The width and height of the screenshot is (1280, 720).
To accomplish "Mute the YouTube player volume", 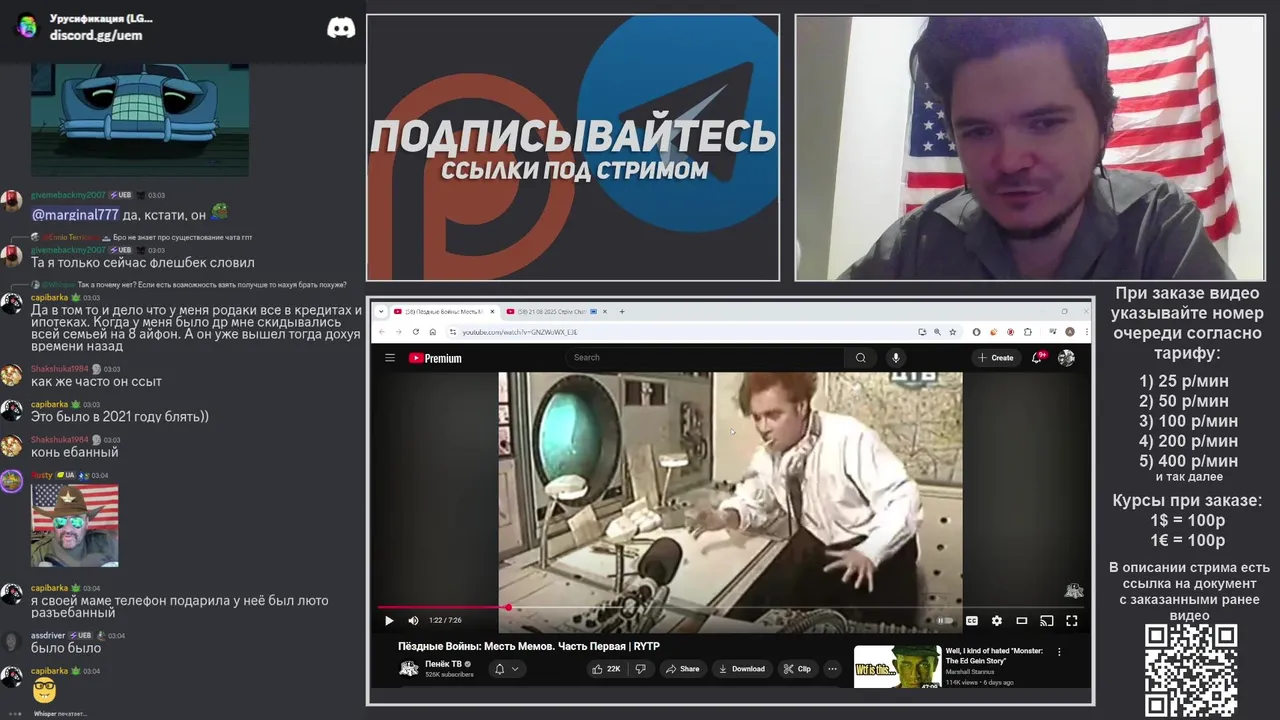I will coord(413,621).
